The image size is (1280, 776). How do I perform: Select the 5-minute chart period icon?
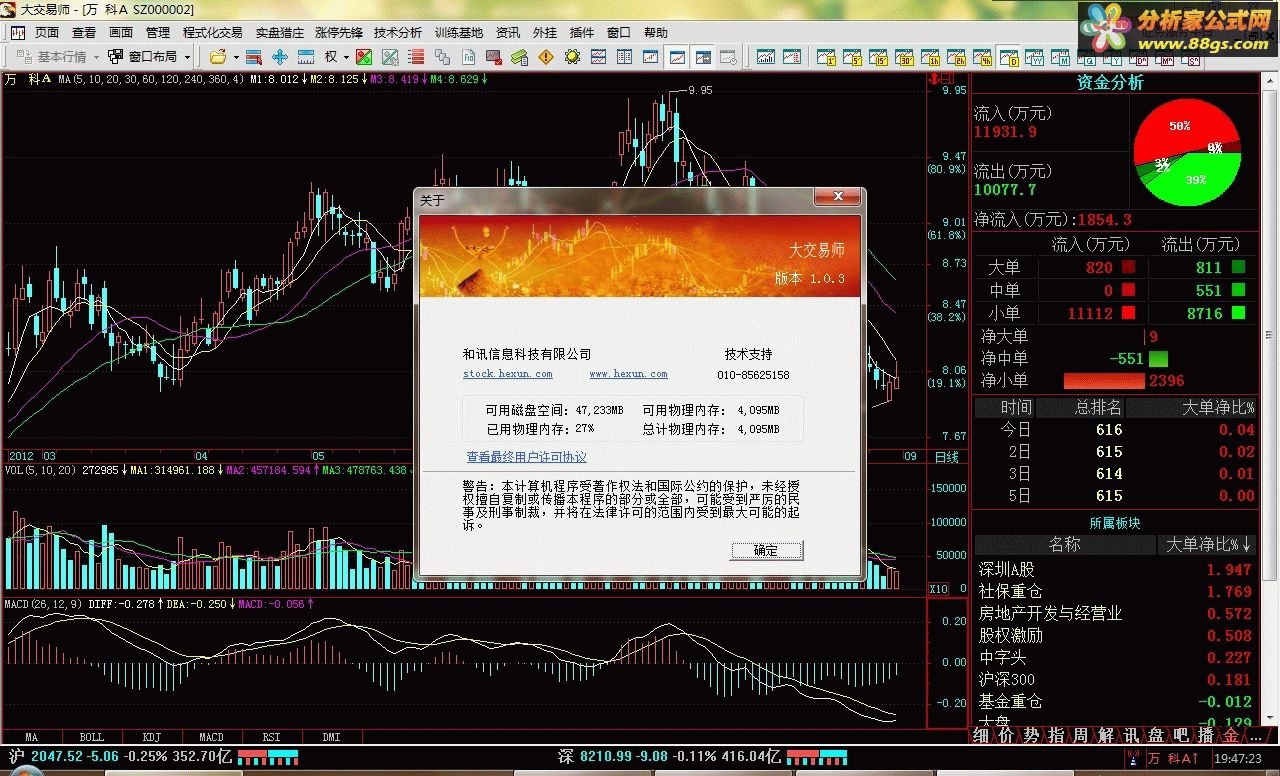854,57
